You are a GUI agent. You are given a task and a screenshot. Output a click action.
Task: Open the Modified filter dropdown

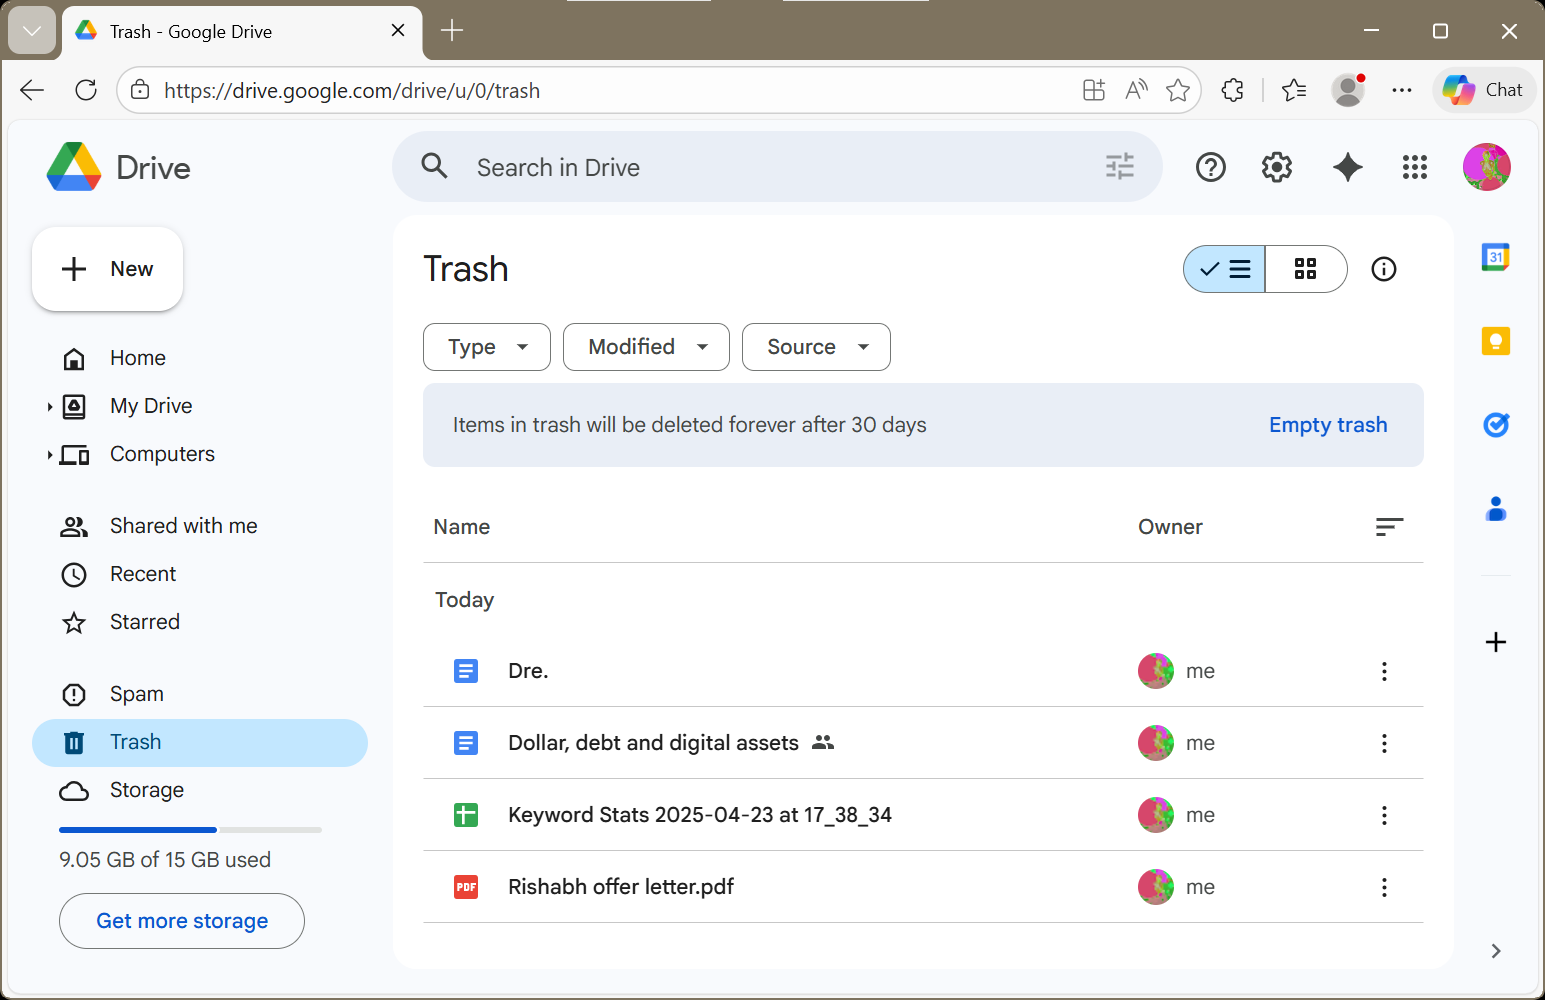(646, 347)
